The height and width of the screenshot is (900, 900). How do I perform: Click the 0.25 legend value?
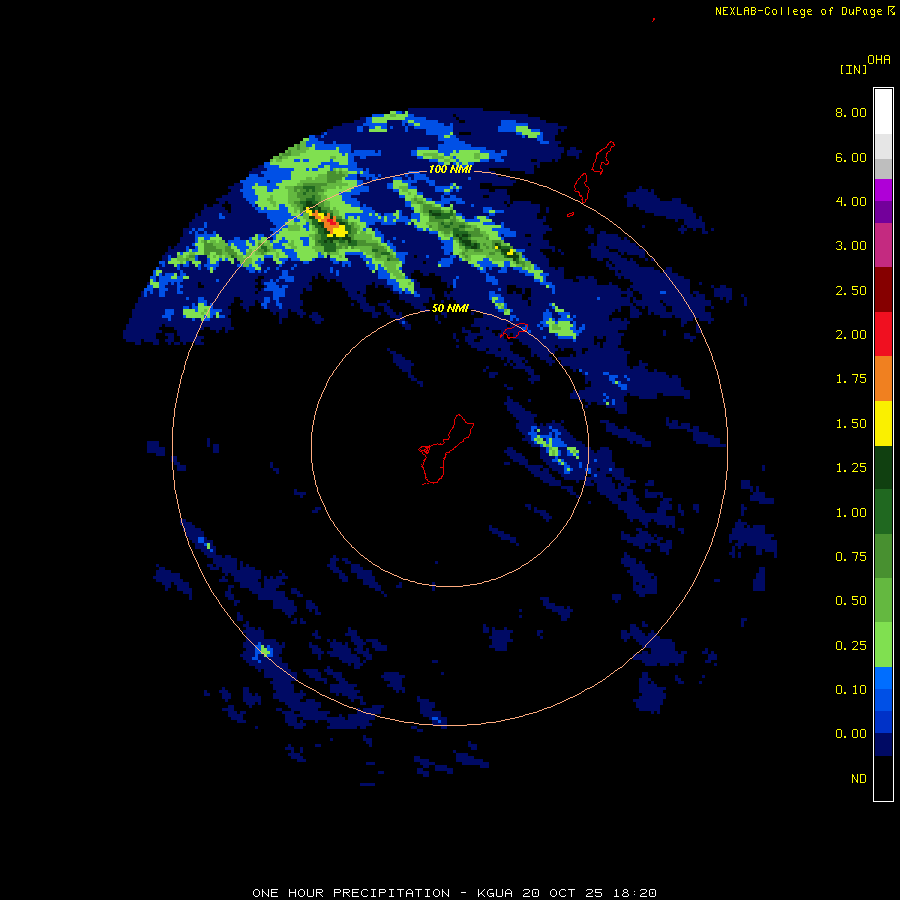(851, 646)
